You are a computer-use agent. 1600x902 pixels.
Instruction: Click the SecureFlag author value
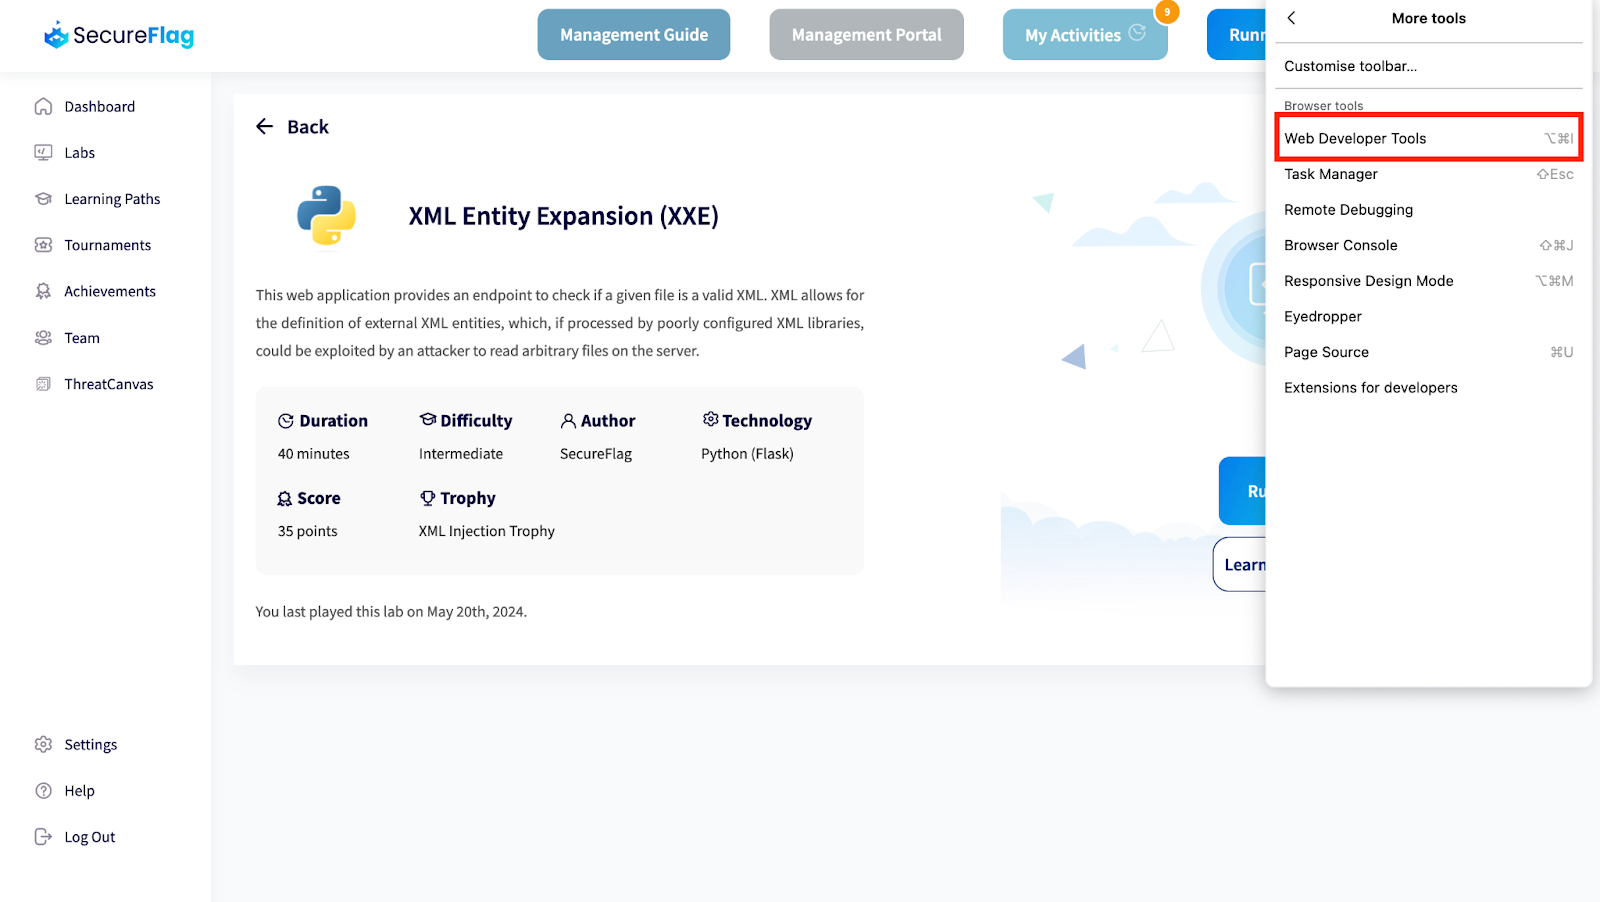coord(596,454)
